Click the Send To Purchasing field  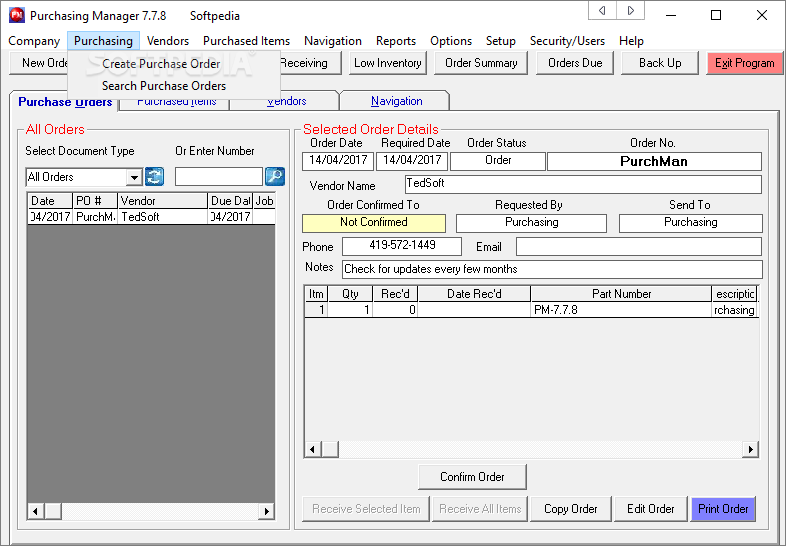coord(690,223)
